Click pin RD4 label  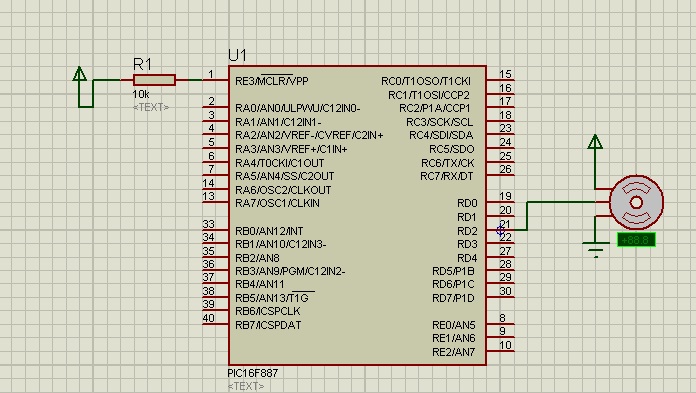467,258
